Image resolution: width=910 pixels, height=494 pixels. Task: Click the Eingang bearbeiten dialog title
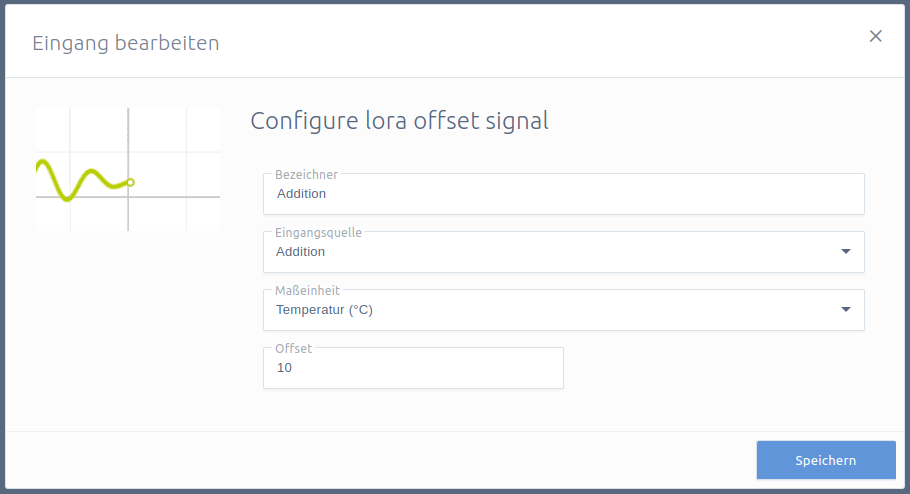coord(126,43)
